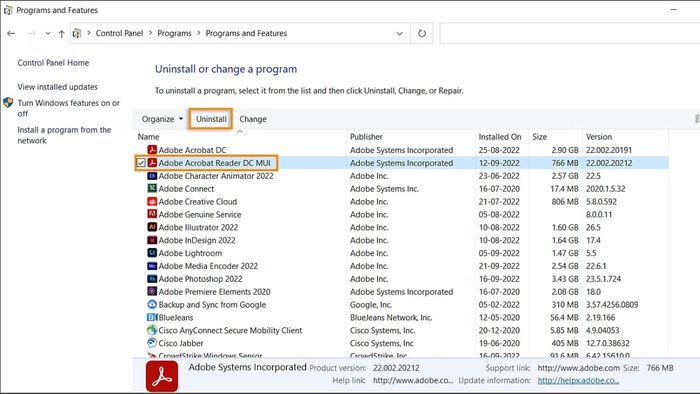Uncheck the Adobe Acrobat Reader DC MUI checkbox
700x394 pixels.
[x=141, y=163]
